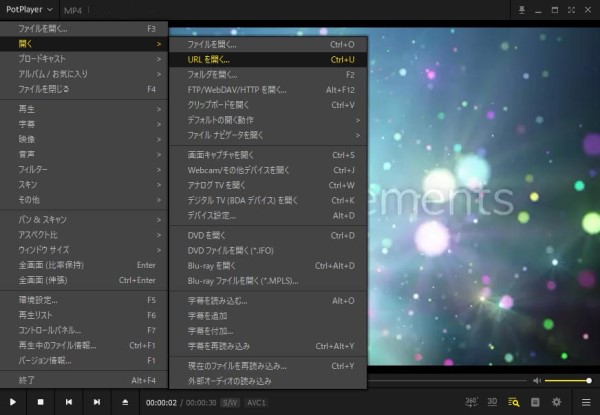Mute using the speaker icon
The width and height of the screenshot is (600, 415).
click(537, 381)
